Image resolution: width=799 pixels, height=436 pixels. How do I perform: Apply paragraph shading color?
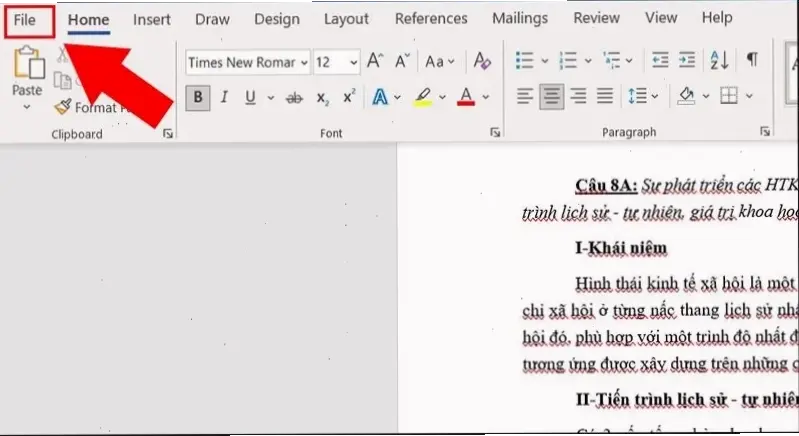[x=686, y=96]
